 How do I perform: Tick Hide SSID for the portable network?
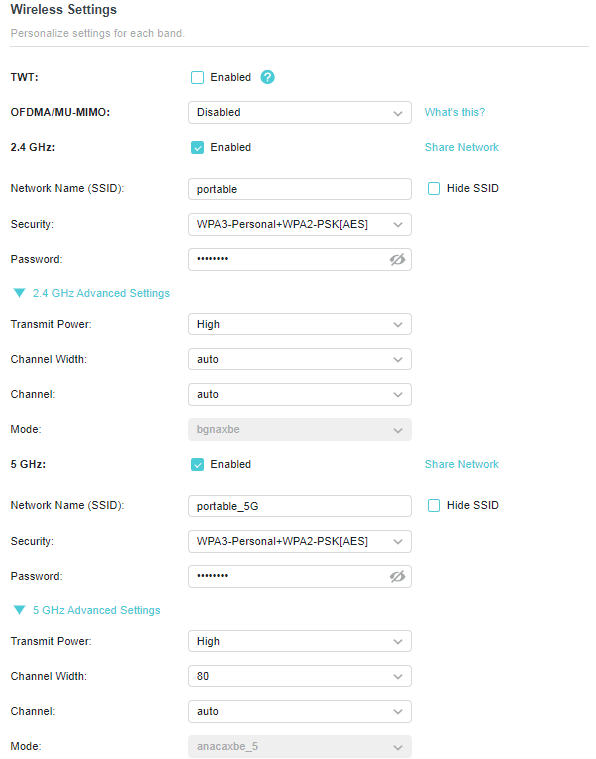(434, 188)
